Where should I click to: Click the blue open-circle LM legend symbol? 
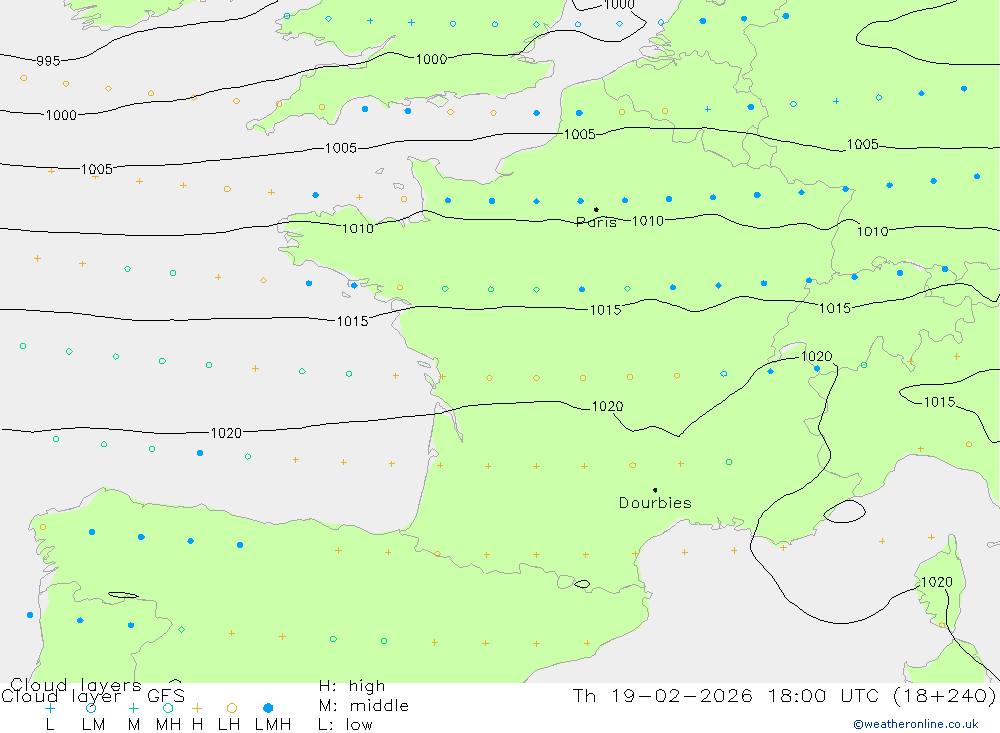click(x=91, y=708)
